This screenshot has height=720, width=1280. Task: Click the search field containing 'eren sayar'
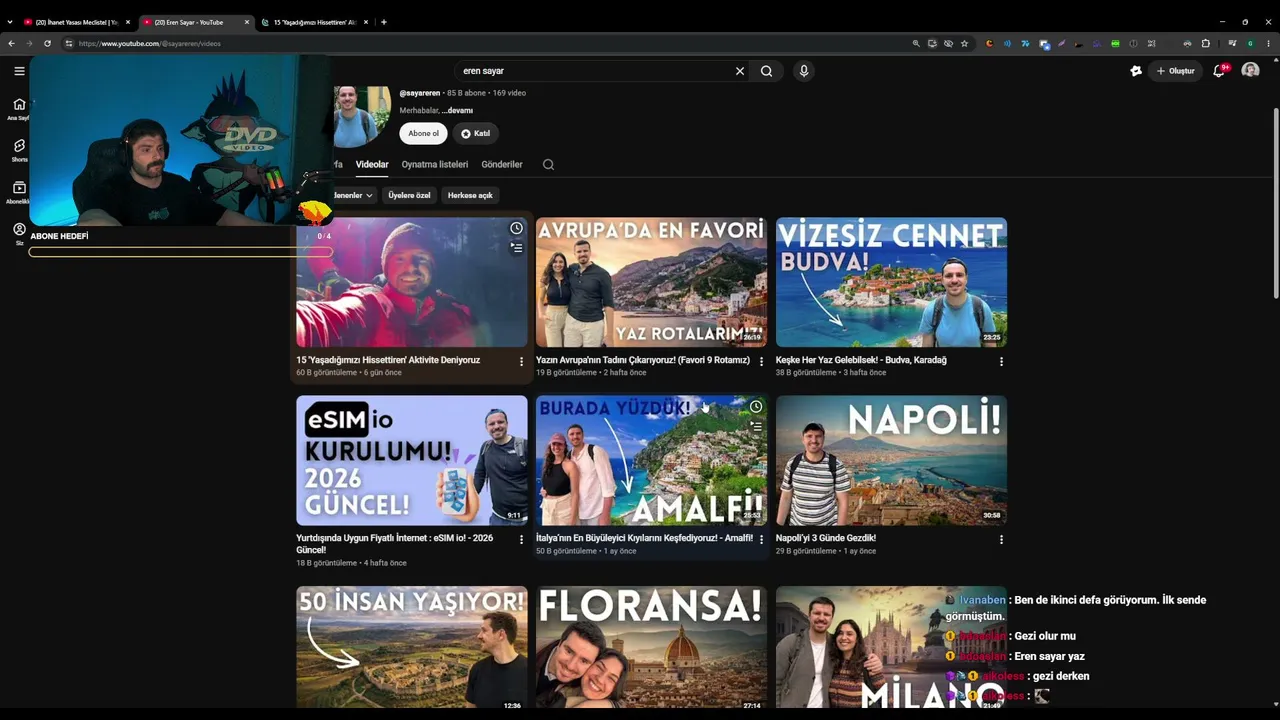click(594, 71)
